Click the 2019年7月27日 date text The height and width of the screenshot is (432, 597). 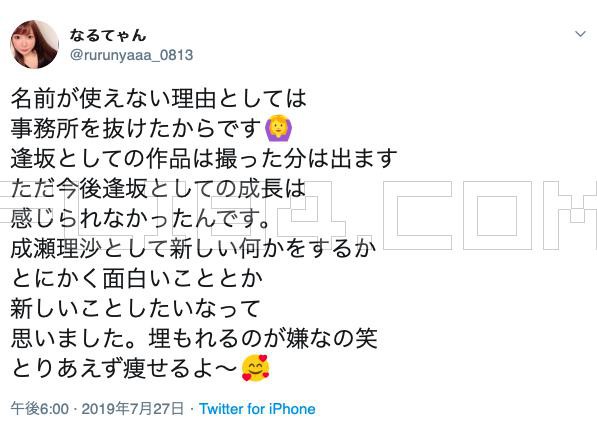coord(133,409)
